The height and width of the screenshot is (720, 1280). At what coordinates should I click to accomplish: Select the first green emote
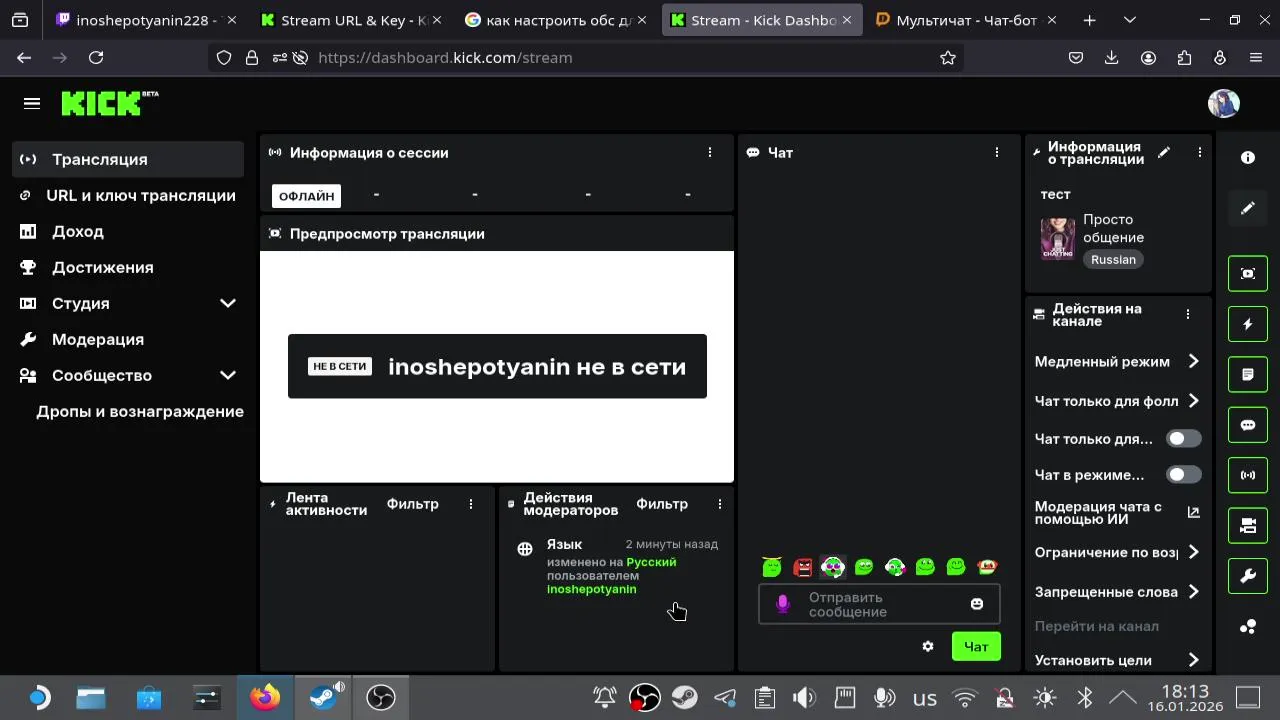(x=772, y=567)
